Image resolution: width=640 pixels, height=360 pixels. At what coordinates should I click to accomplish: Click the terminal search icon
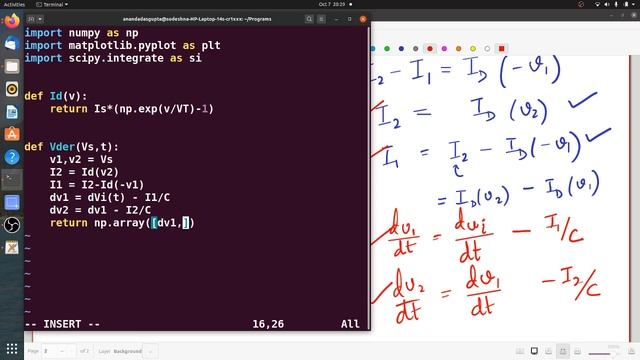[x=309, y=19]
